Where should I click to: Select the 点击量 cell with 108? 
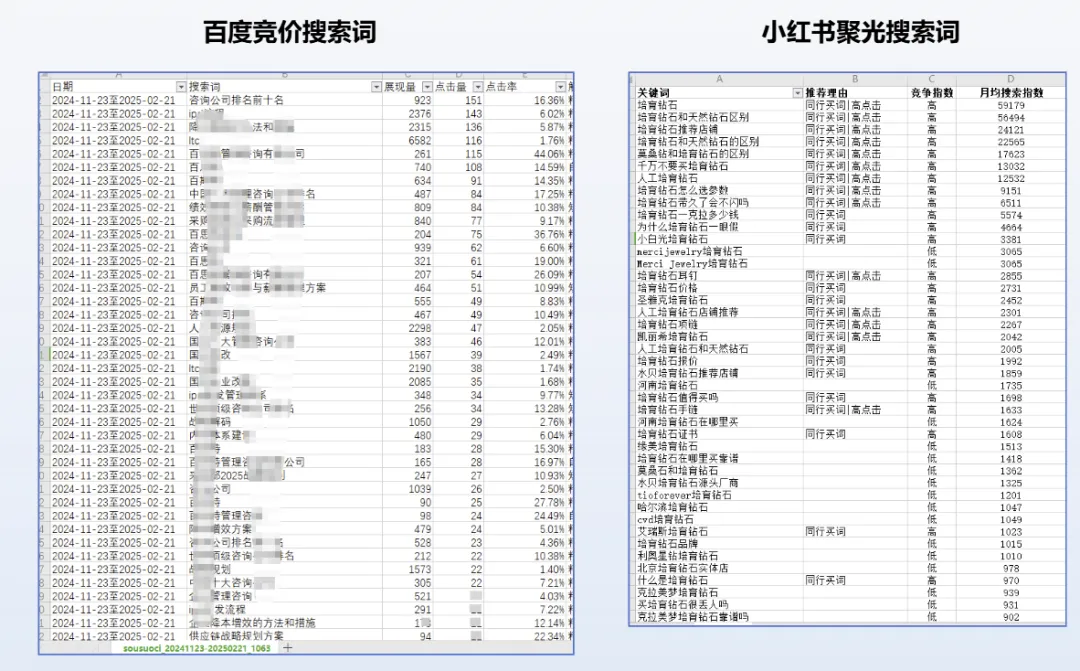point(458,167)
